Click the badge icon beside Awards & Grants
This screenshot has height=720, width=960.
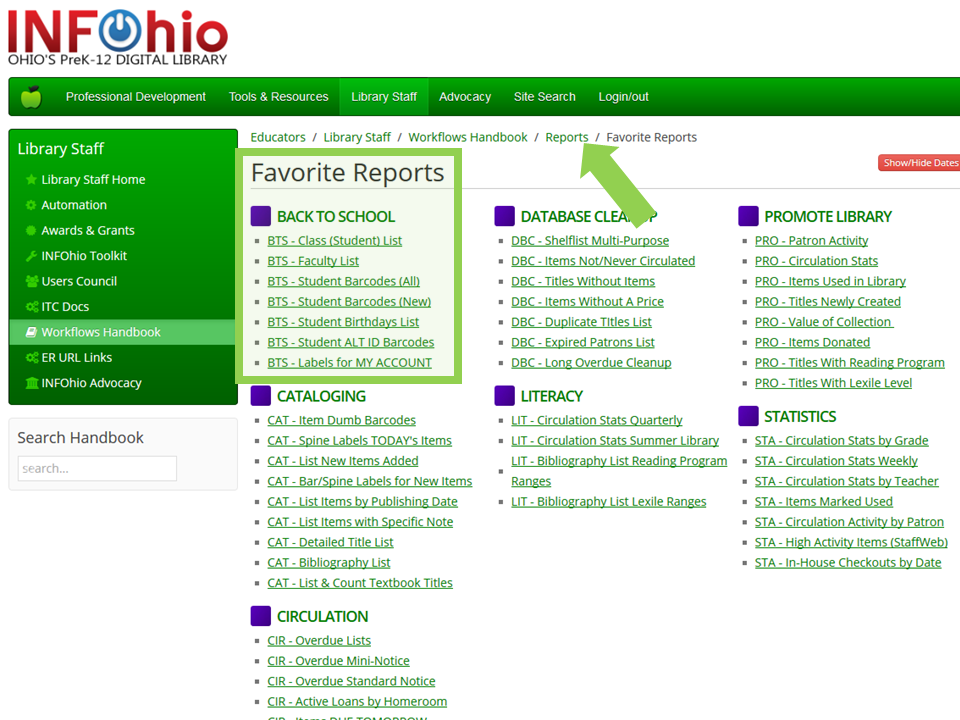point(31,230)
